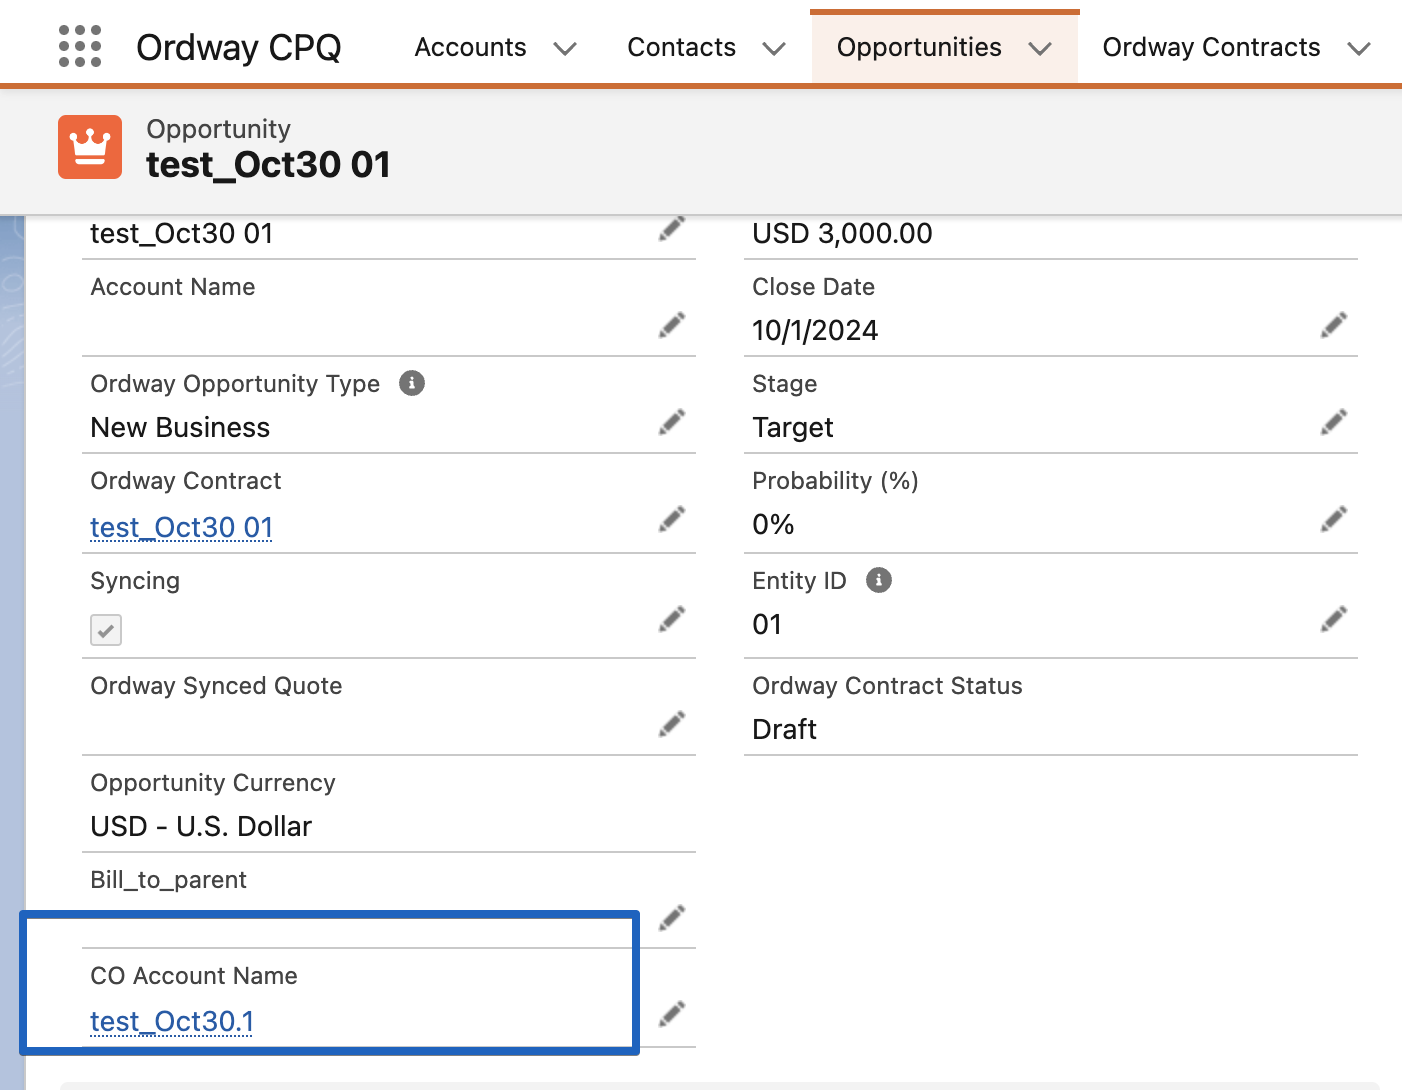Show Entity ID info tooltip icon

click(x=879, y=580)
